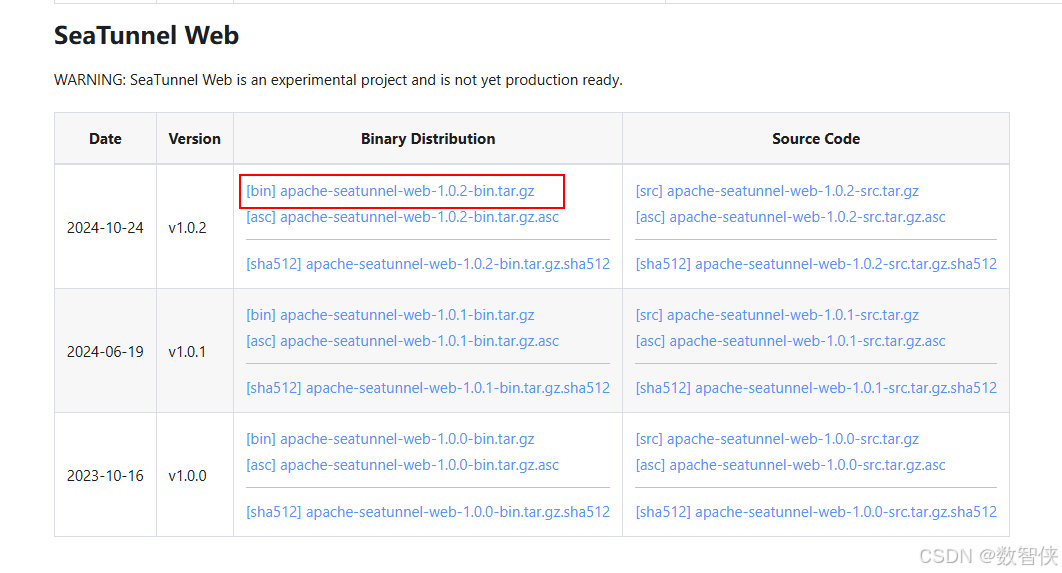The image size is (1062, 573).
Task: Open the 1.0.2 src.tar.gz.sha512 checksum link
Action: pyautogui.click(x=816, y=264)
